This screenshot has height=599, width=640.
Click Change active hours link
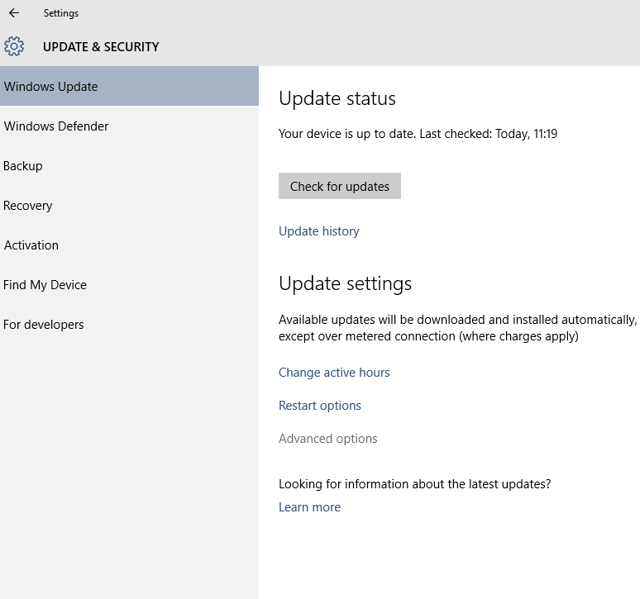(334, 373)
